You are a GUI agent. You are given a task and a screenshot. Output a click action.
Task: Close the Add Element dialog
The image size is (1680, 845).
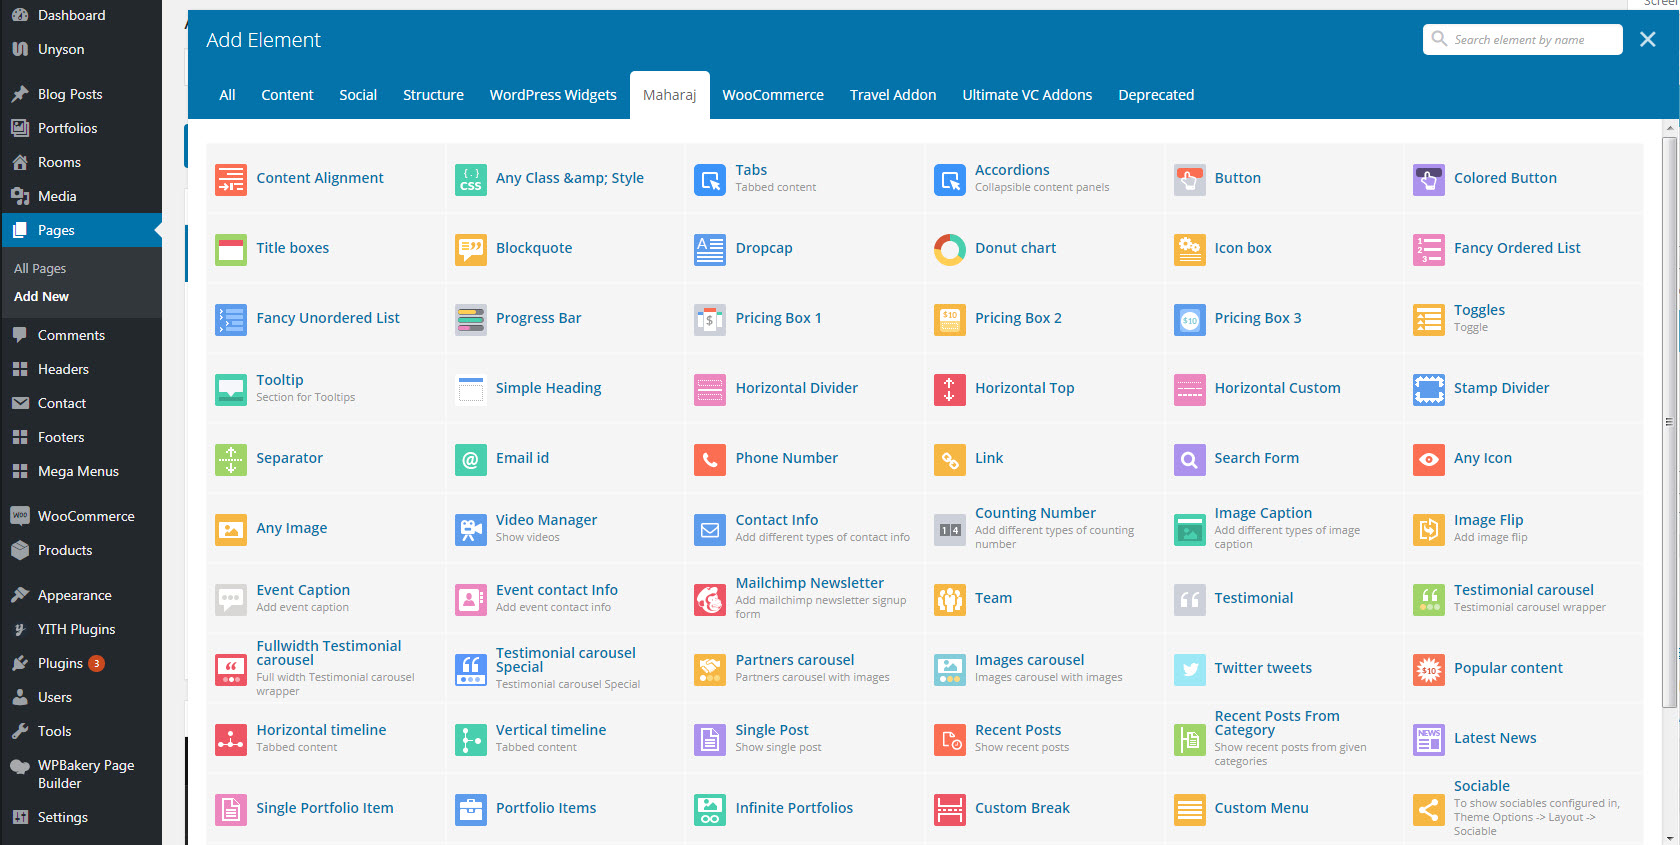coord(1647,39)
